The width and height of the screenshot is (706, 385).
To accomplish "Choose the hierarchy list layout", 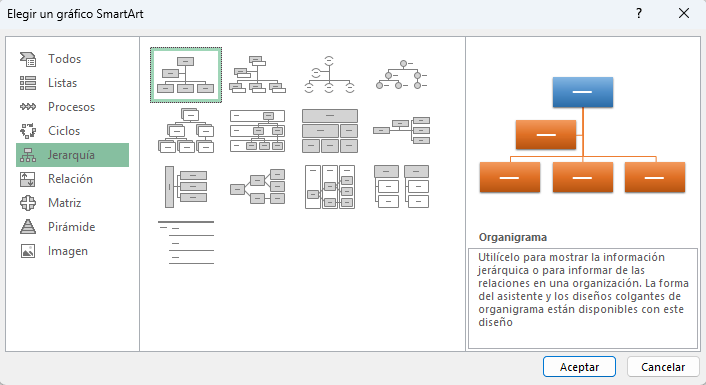I will [402, 186].
